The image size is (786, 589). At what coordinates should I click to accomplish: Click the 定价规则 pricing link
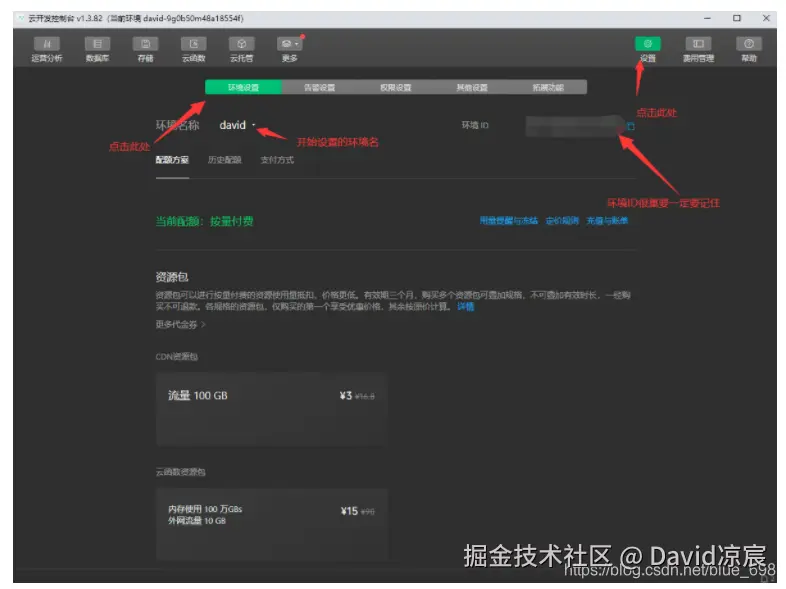coord(562,221)
